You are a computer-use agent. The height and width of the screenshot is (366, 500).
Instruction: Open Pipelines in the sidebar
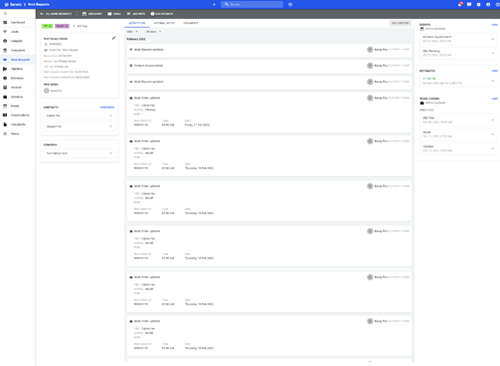18,69
